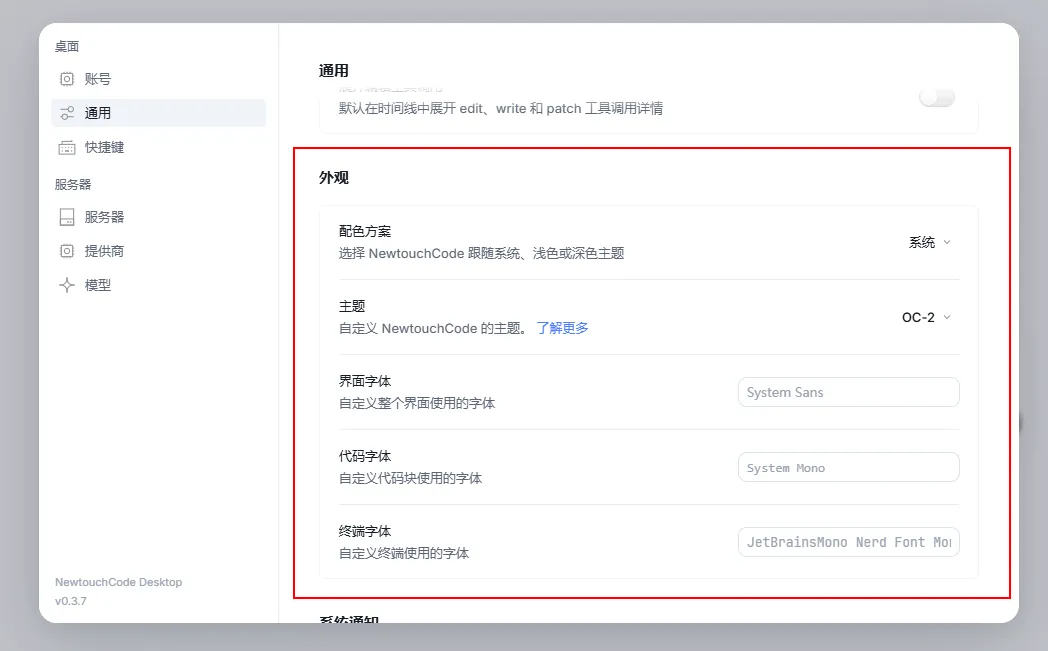This screenshot has width=1048, height=651.
Task: Click the 服务器 sidebar group header
Action: (73, 184)
